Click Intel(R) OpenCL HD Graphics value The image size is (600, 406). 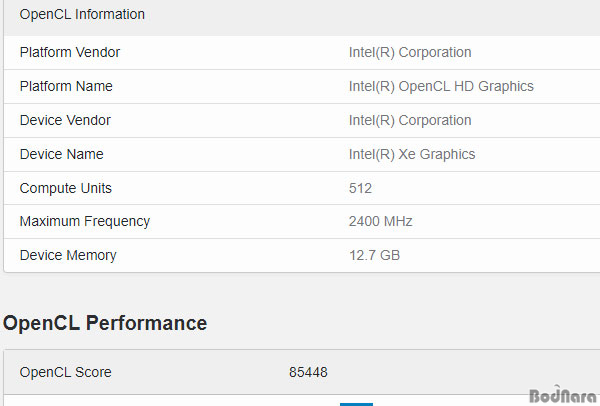pos(441,86)
